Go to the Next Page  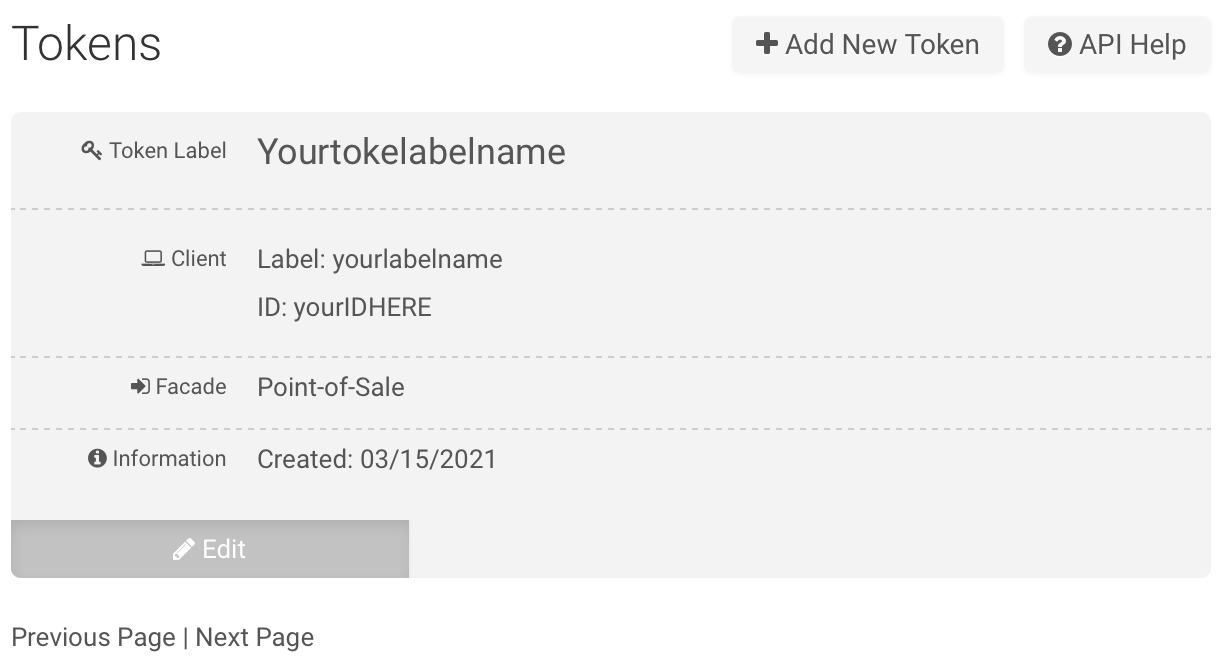click(255, 638)
